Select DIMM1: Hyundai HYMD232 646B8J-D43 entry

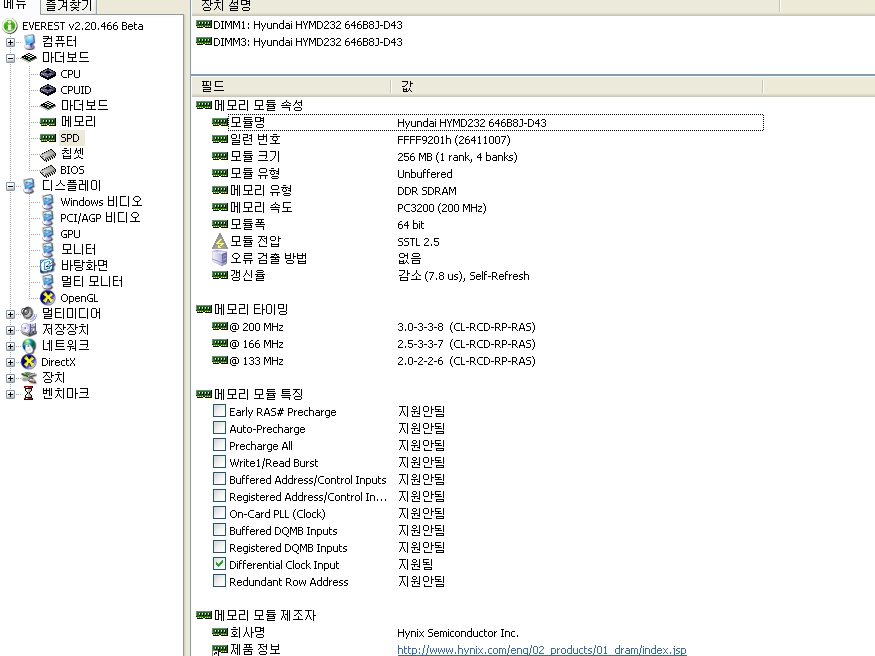point(300,25)
